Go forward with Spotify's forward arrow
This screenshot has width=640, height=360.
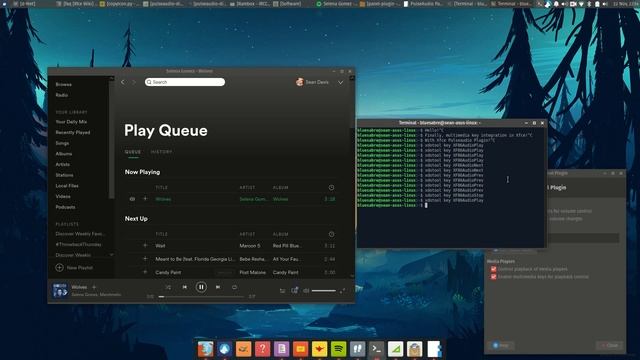[133, 82]
